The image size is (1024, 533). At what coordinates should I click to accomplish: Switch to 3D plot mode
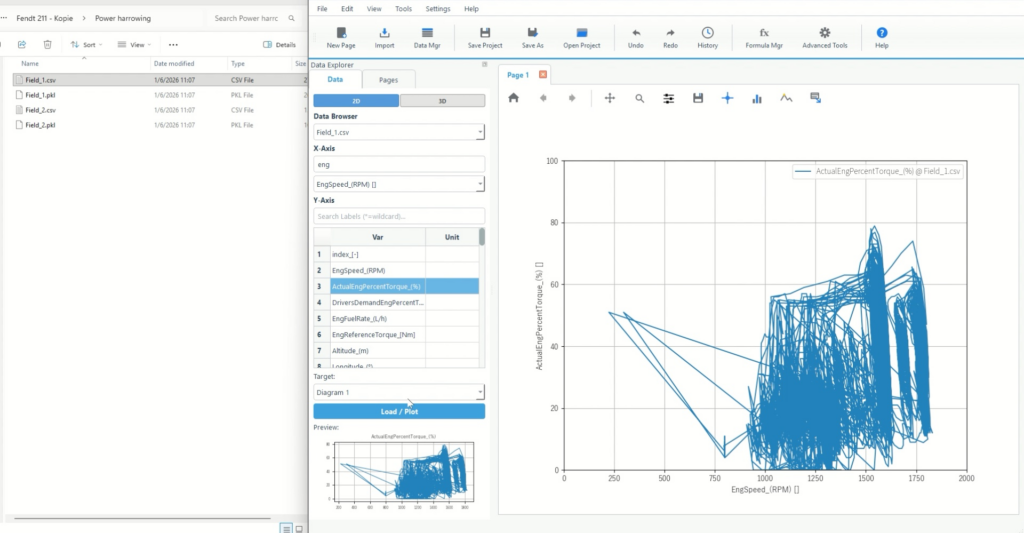coord(442,101)
